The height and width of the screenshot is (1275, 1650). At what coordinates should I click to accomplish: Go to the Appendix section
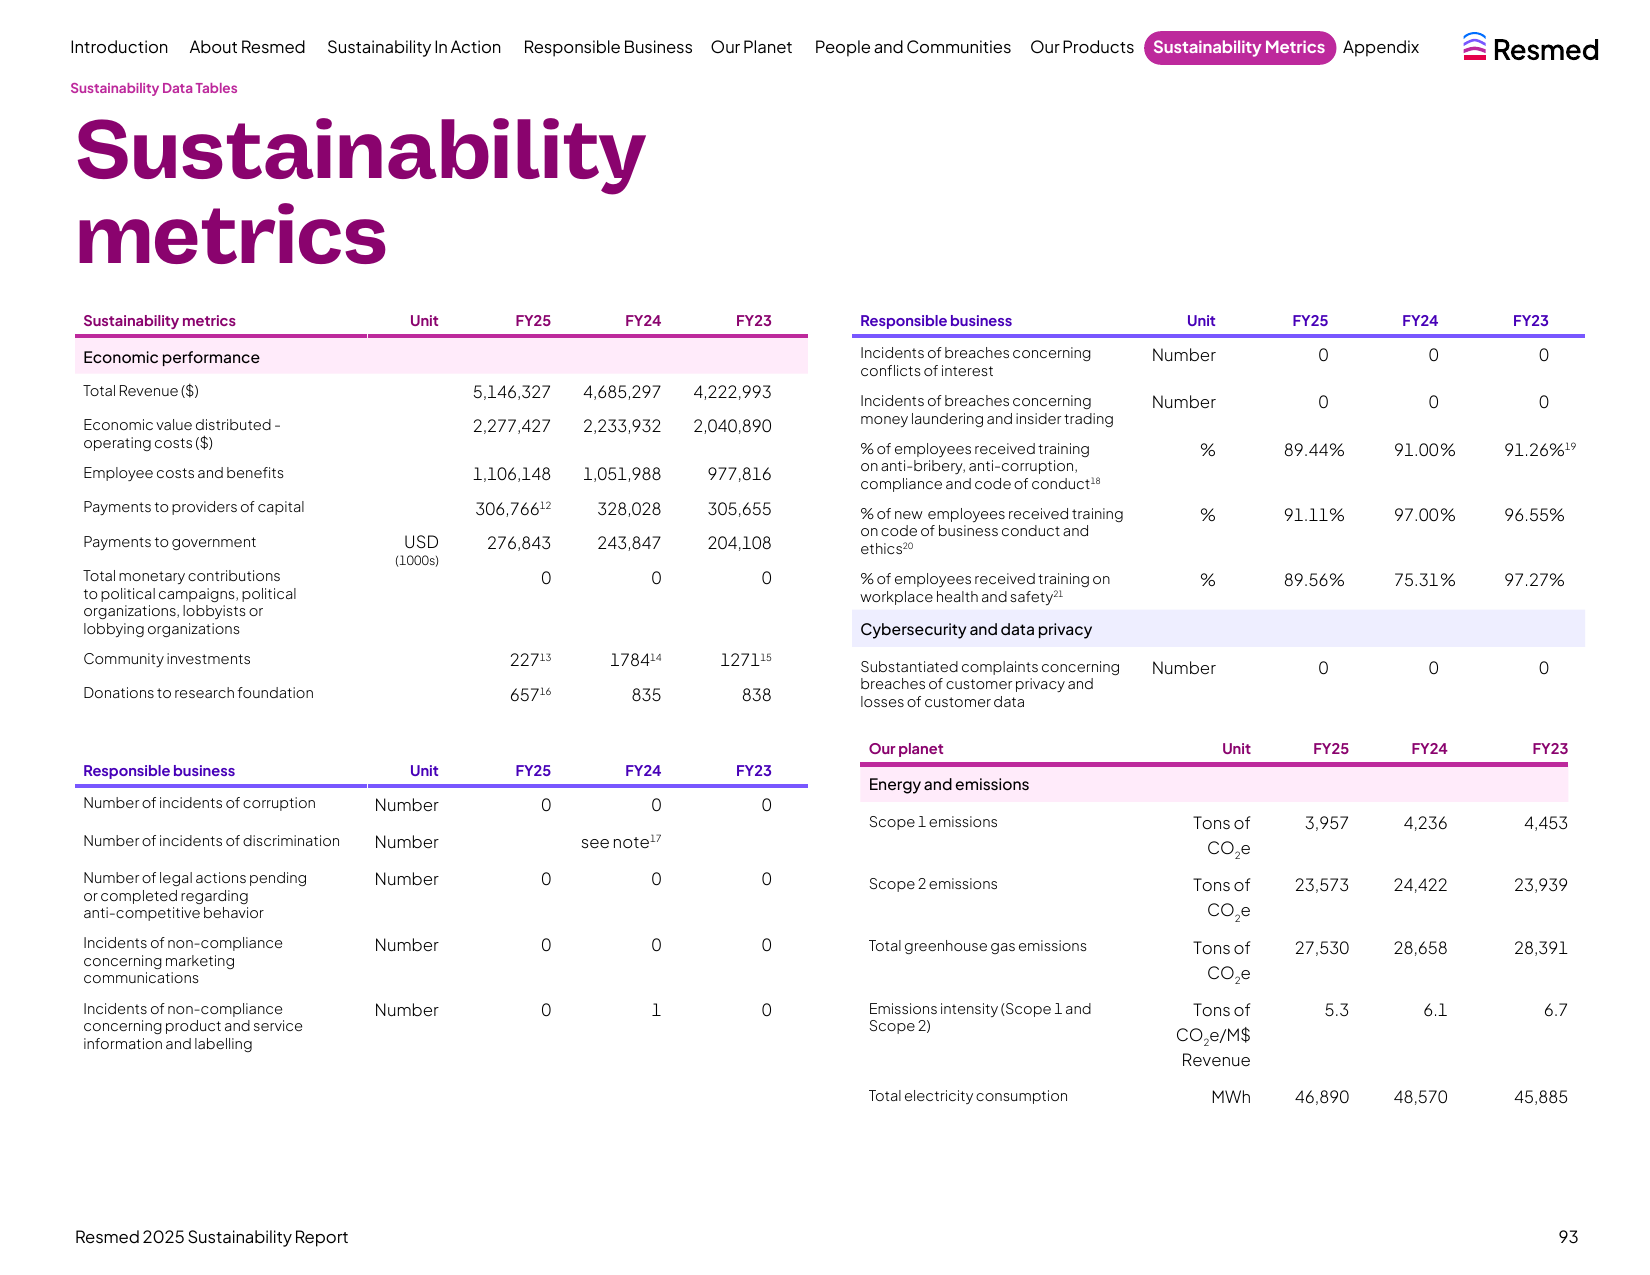coord(1381,47)
